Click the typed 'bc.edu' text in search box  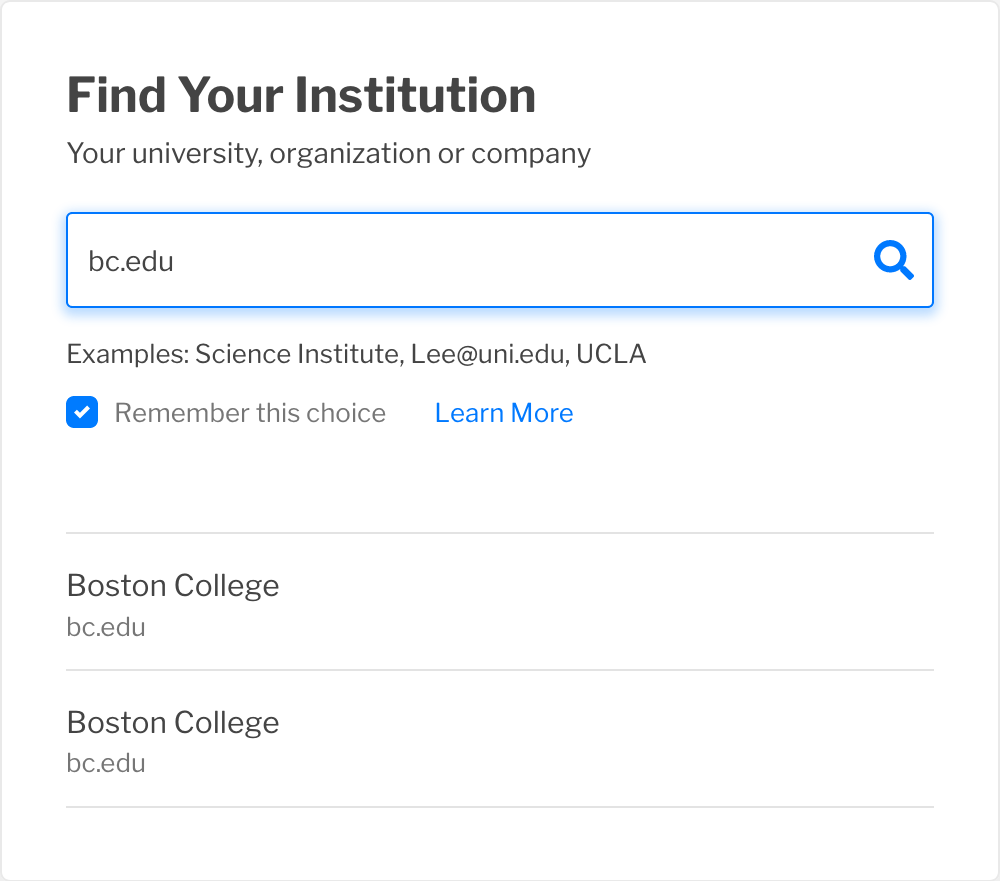[131, 261]
